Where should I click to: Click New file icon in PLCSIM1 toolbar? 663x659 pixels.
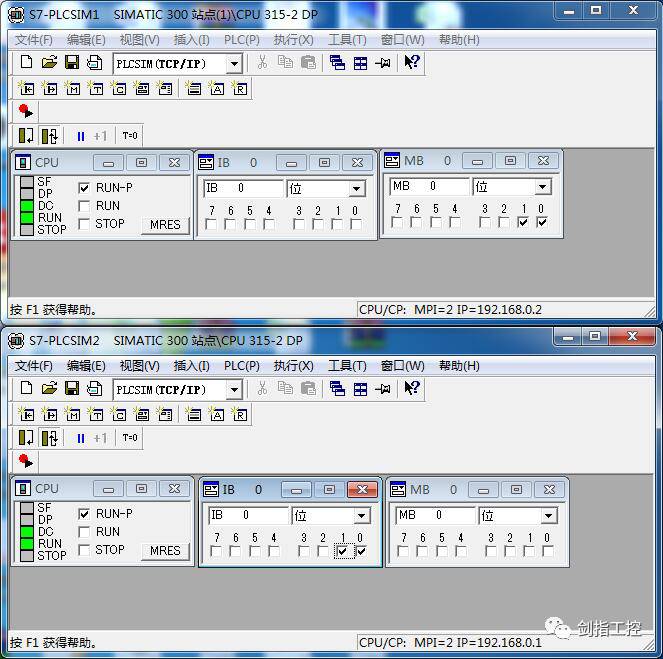[26, 63]
